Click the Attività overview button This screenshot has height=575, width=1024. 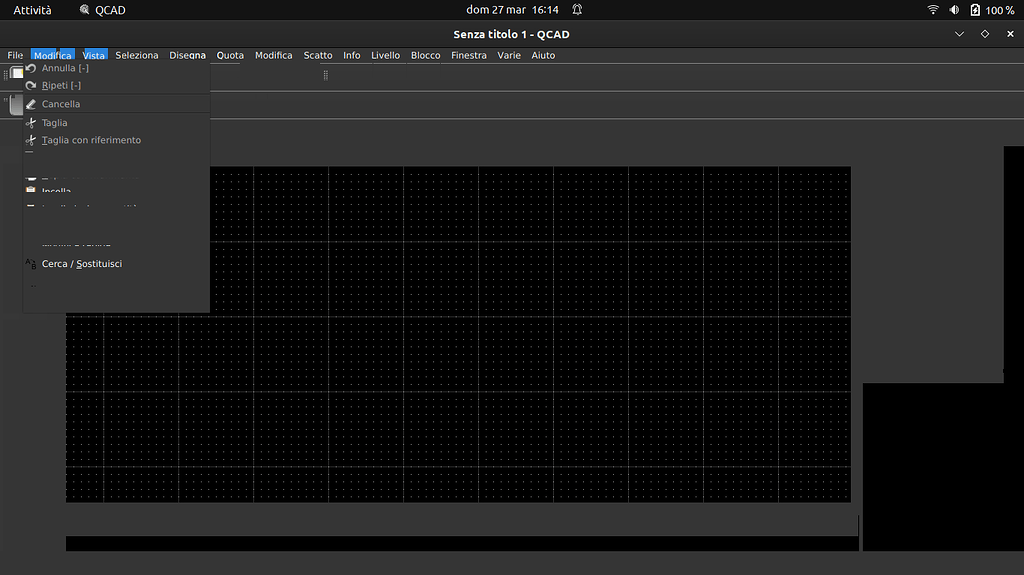pos(32,10)
